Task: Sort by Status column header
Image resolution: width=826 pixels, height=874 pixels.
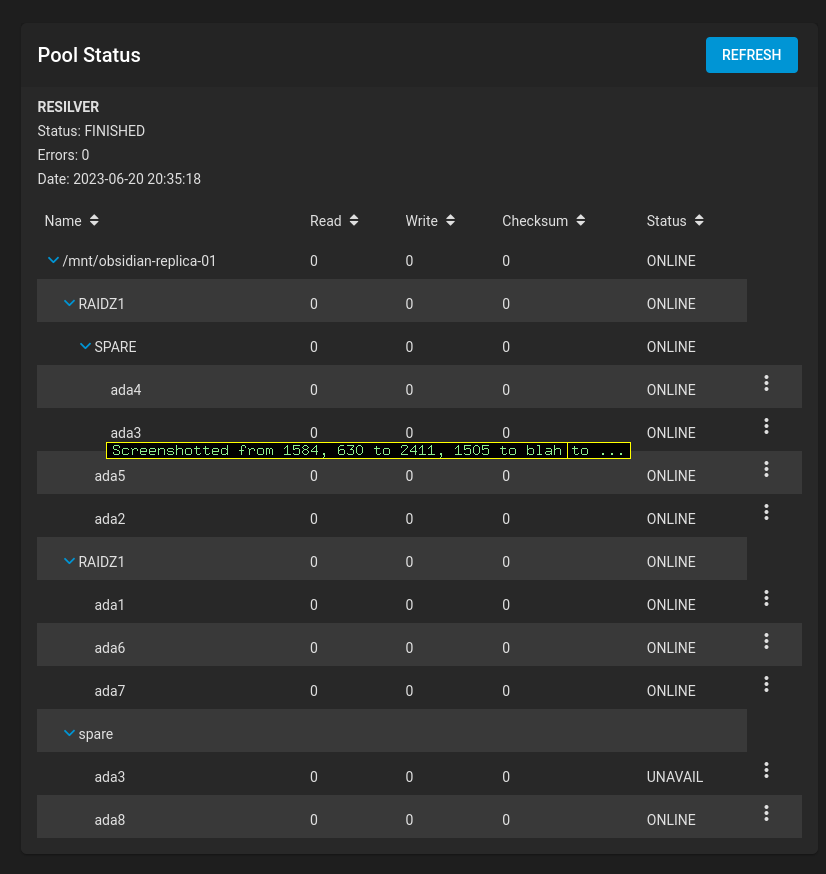Action: (676, 221)
